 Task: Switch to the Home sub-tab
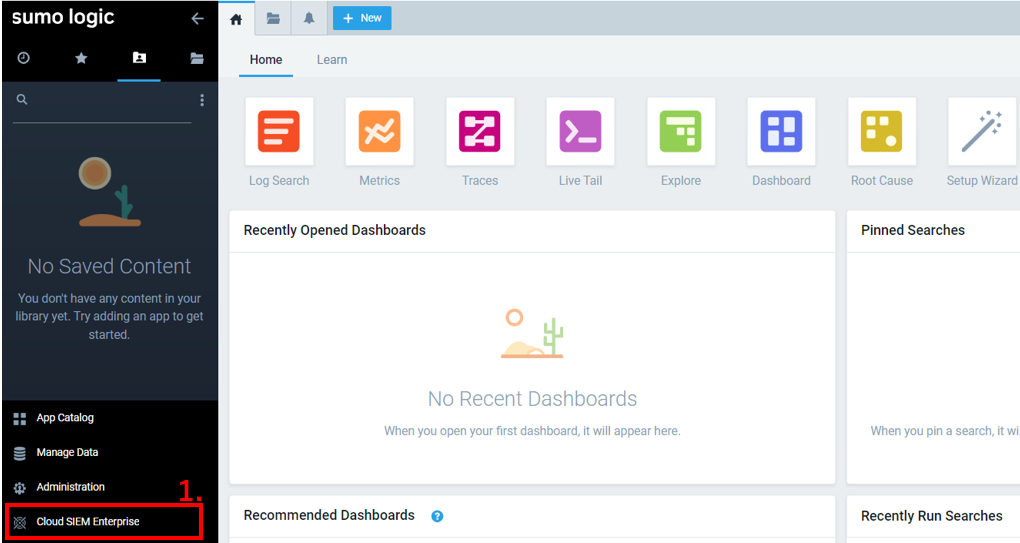pos(266,60)
